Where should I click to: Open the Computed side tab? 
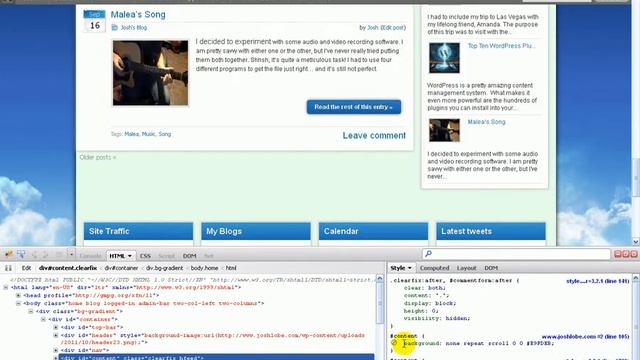point(434,268)
